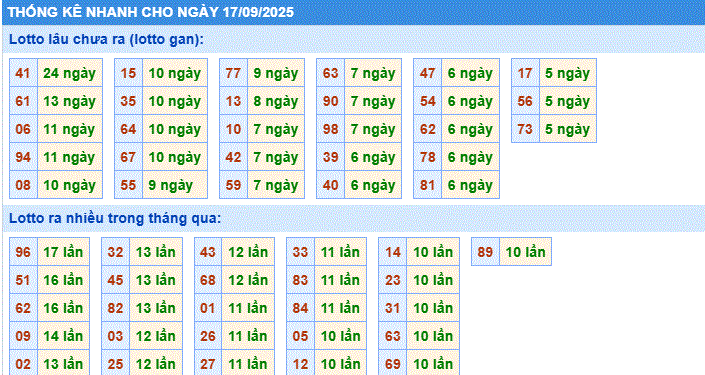This screenshot has height=375, width=705.
Task: Click the '10 ngày' cell beside number 35
Action: (175, 101)
